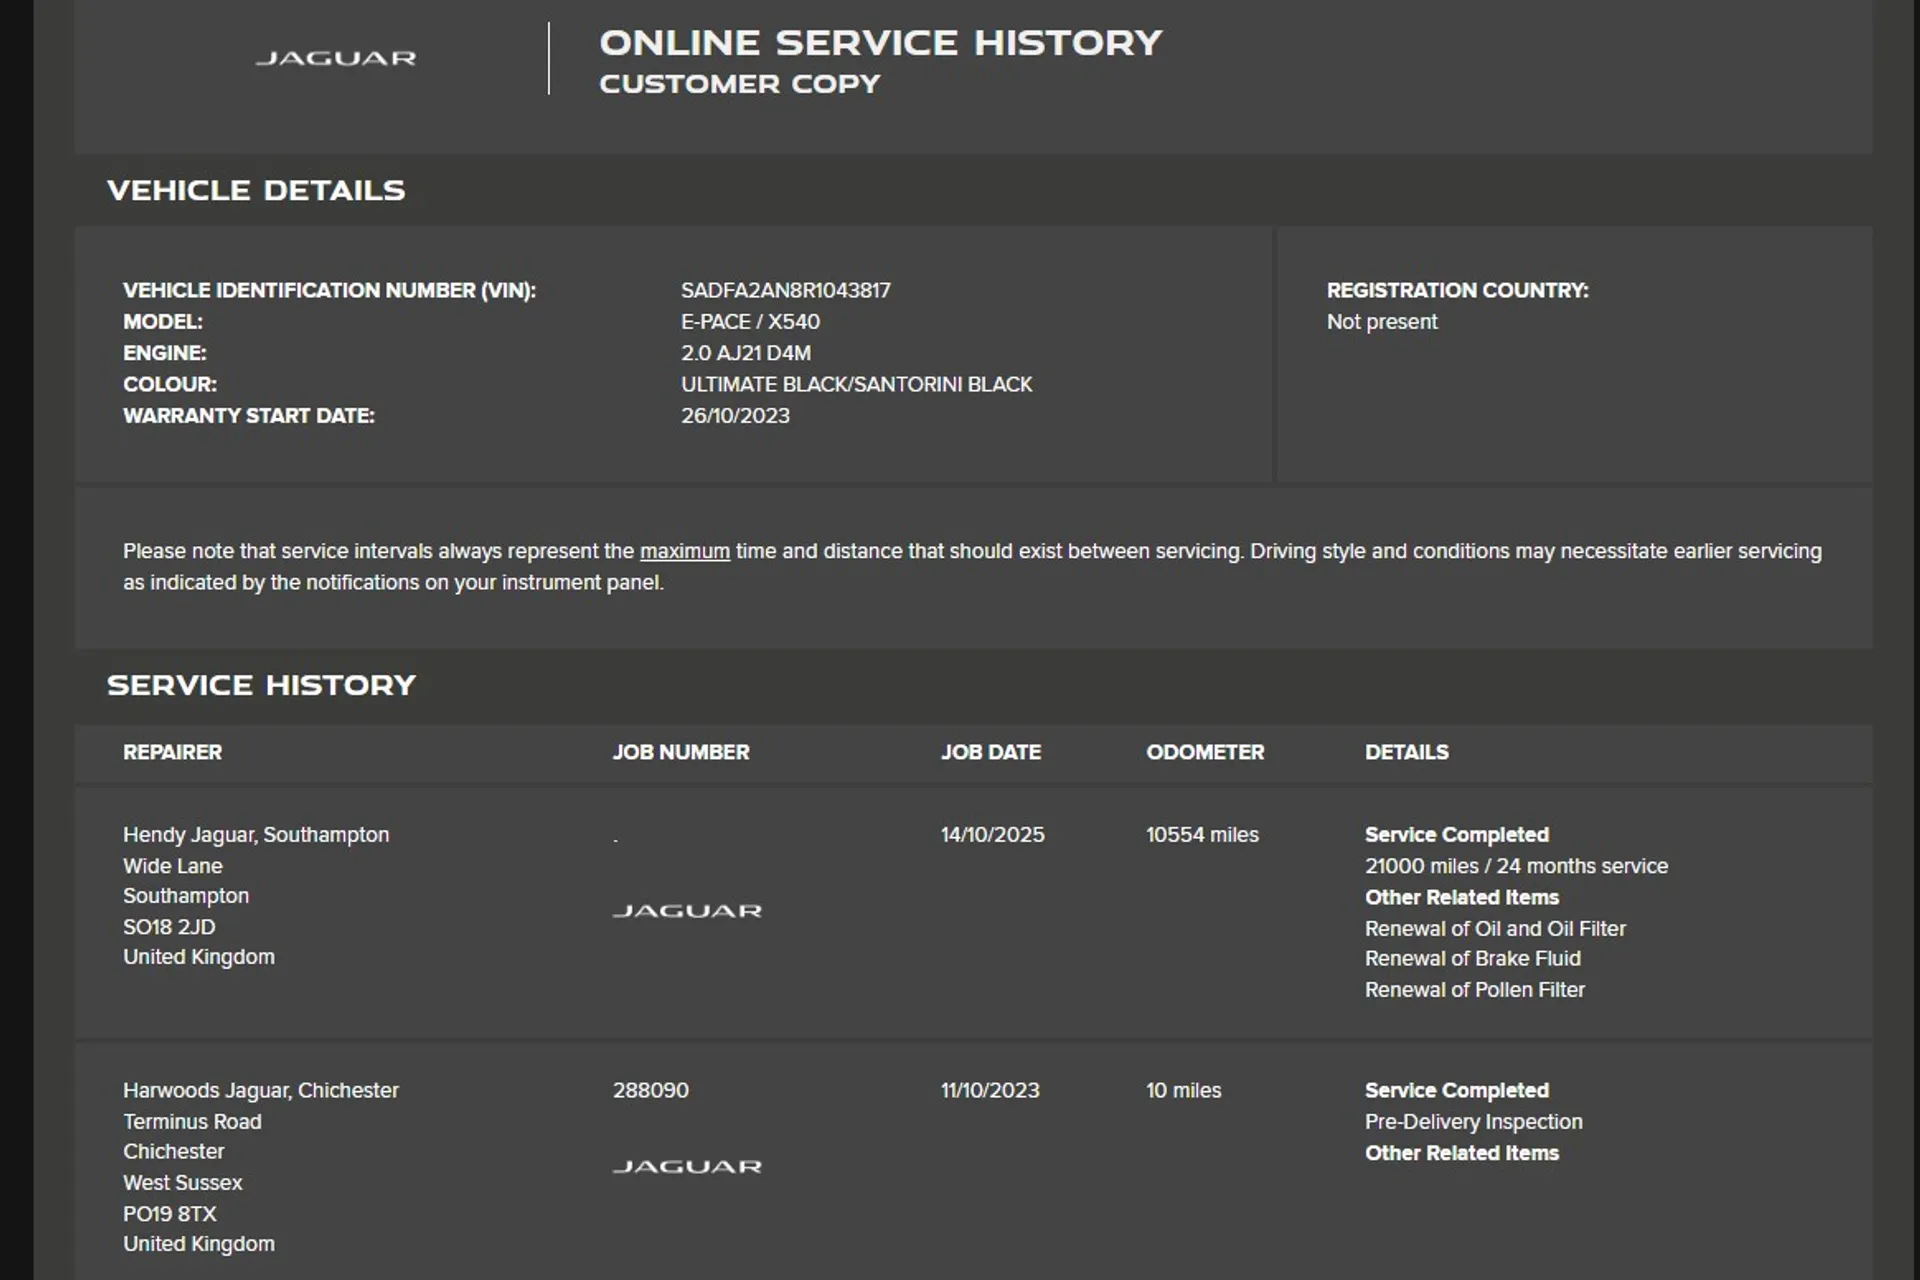Click the "Renewal of Pollen Filter" item
The width and height of the screenshot is (1920, 1280).
coord(1475,990)
